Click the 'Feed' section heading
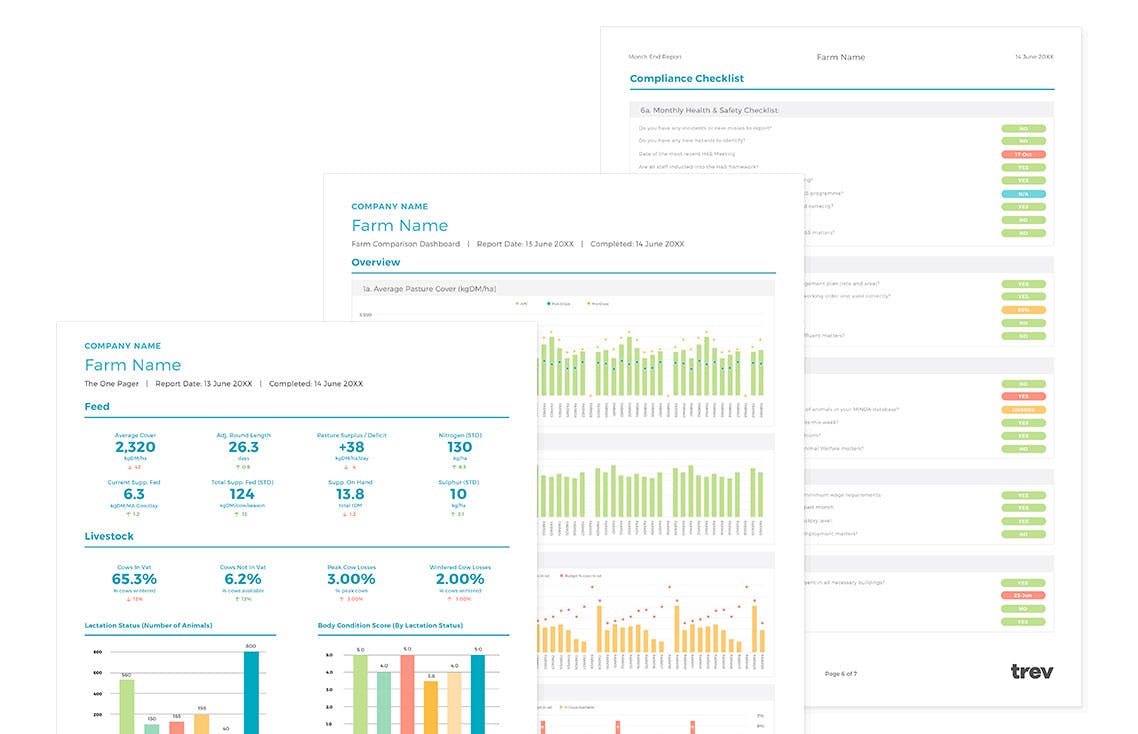This screenshot has width=1138, height=734. [x=97, y=407]
